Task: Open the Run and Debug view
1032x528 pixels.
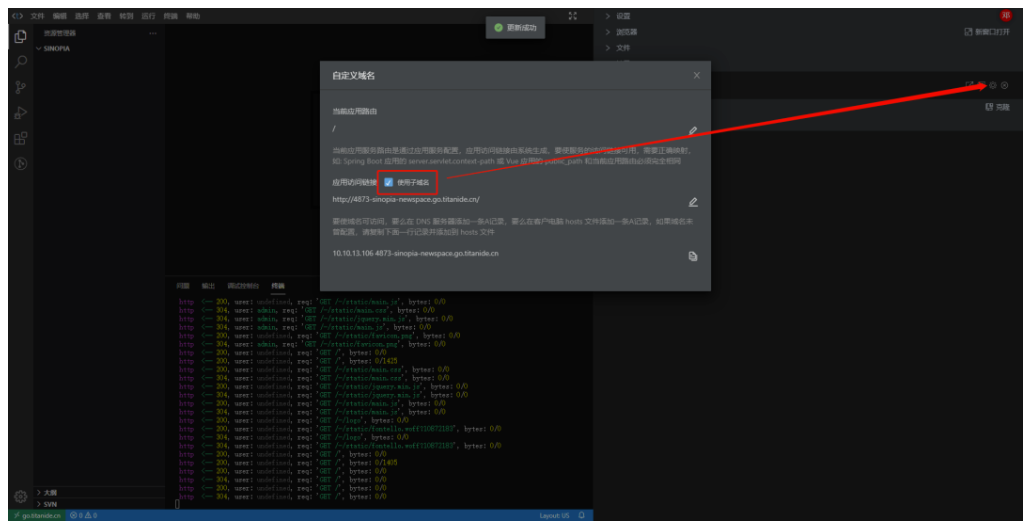Action: 20,113
